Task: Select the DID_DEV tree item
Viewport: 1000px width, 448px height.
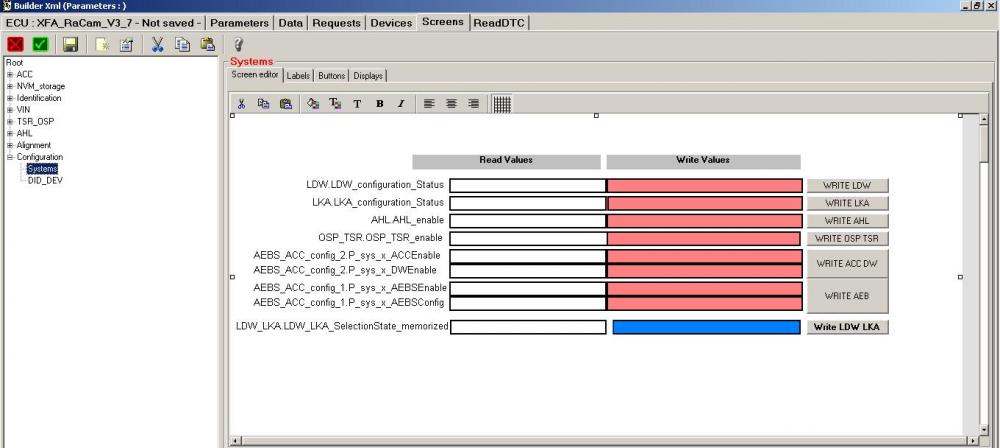Action: 45,181
